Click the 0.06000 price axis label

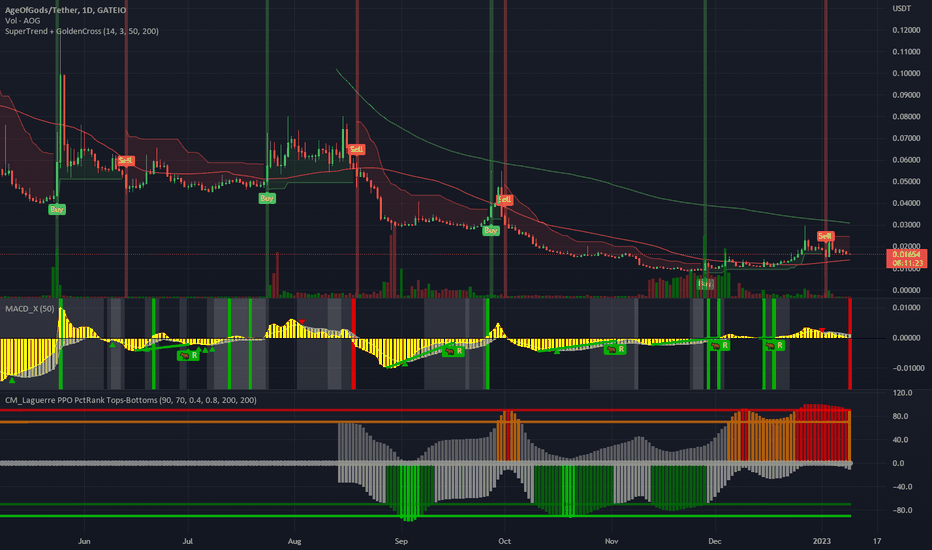click(x=906, y=160)
